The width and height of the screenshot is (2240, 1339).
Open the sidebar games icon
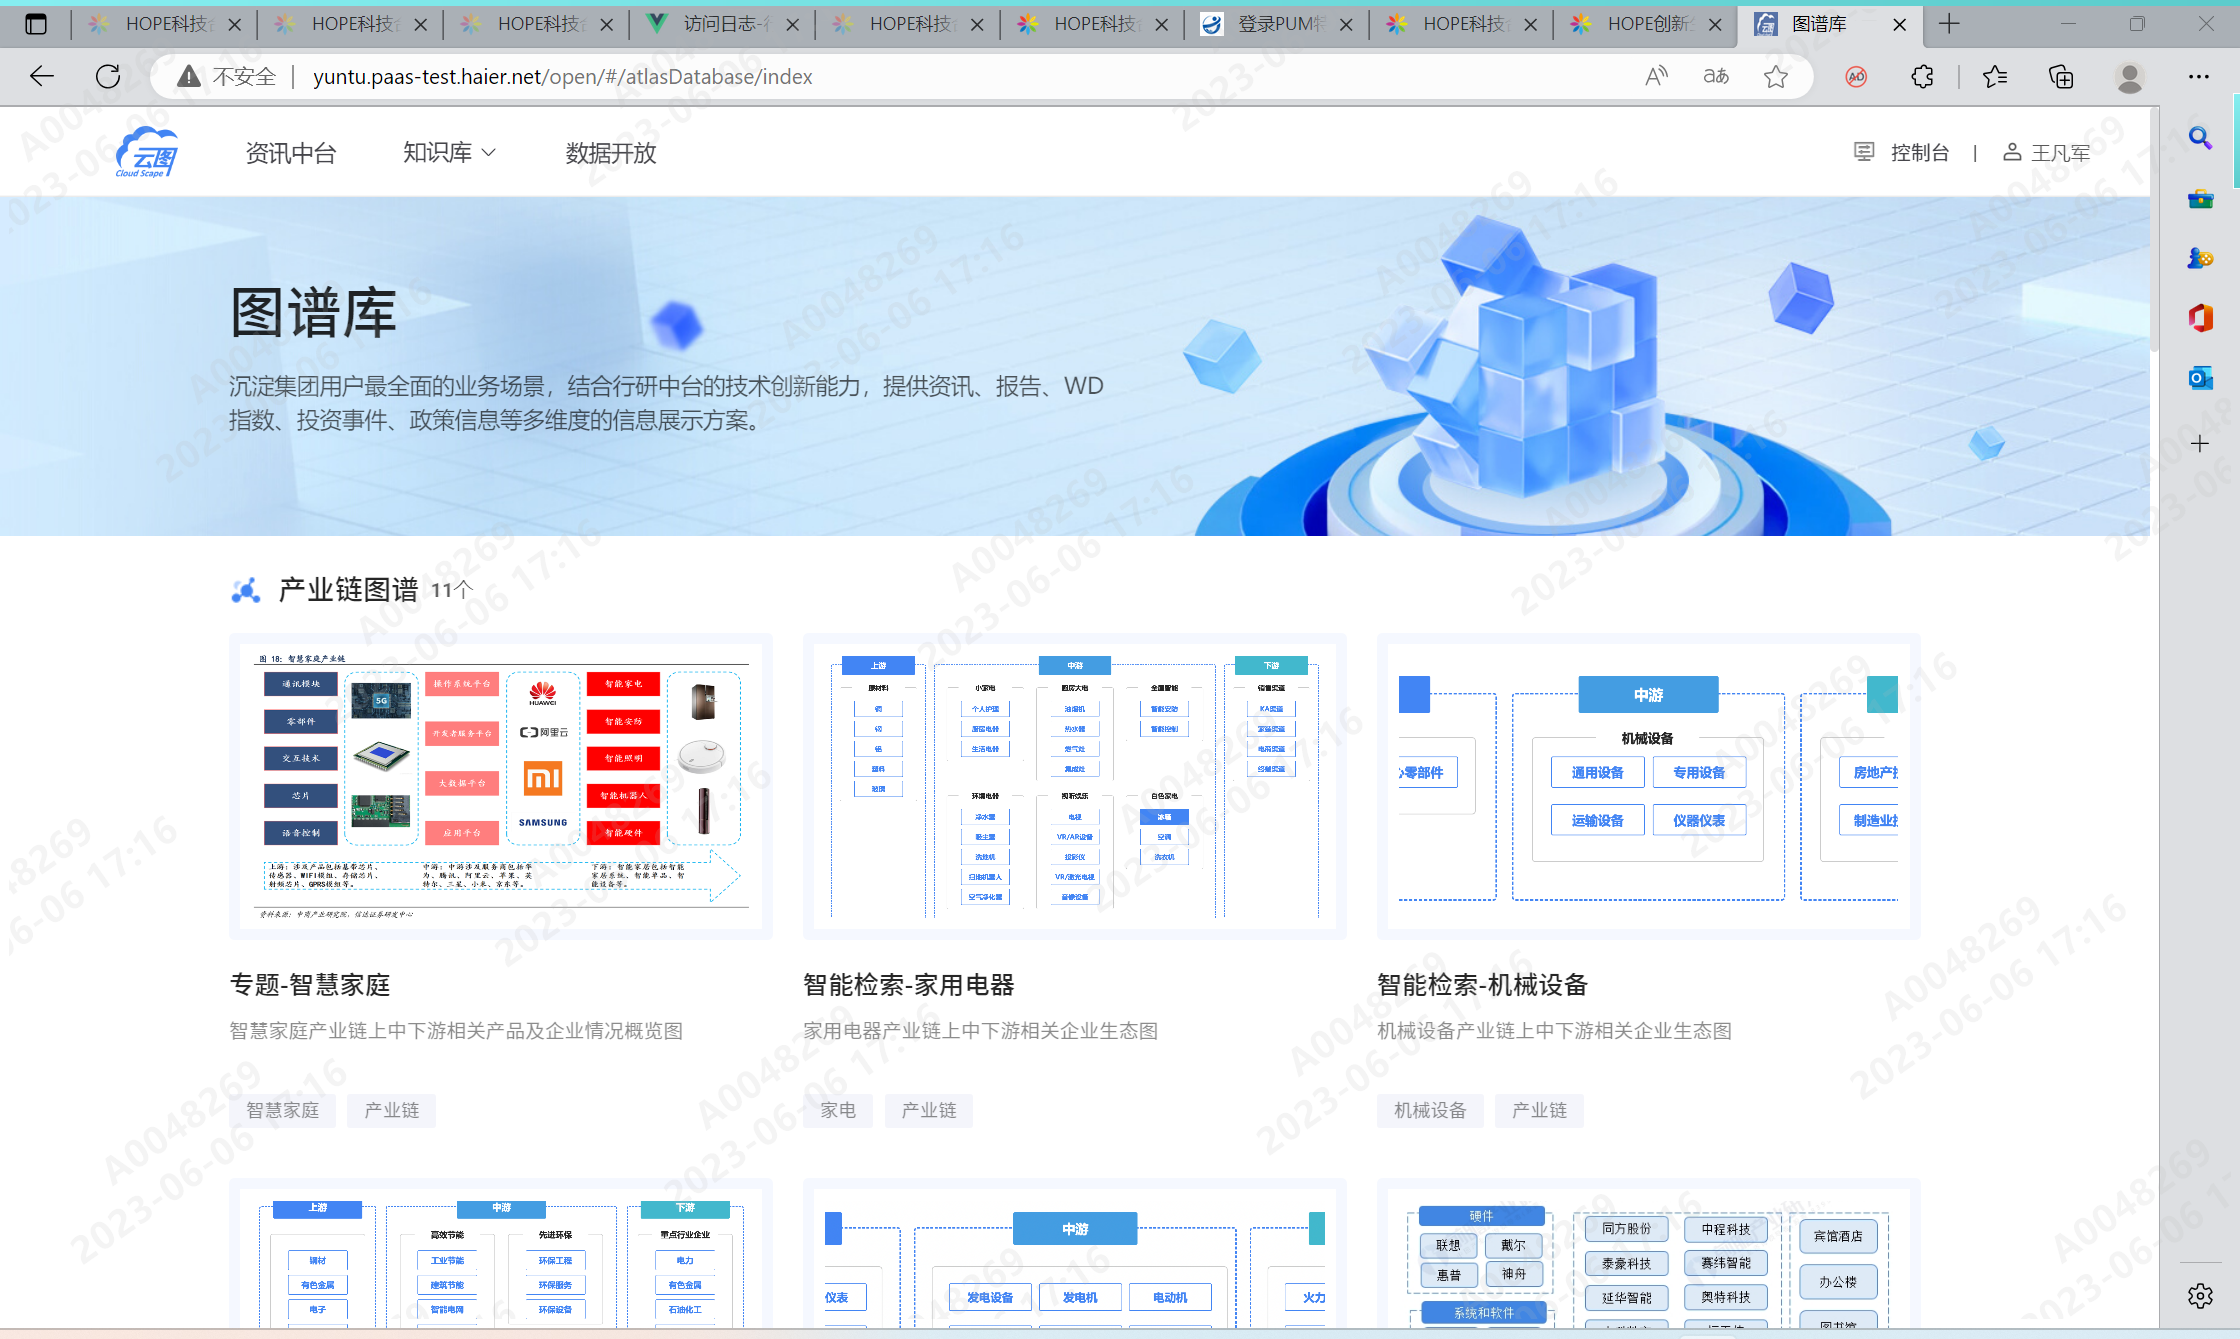coord(2200,258)
